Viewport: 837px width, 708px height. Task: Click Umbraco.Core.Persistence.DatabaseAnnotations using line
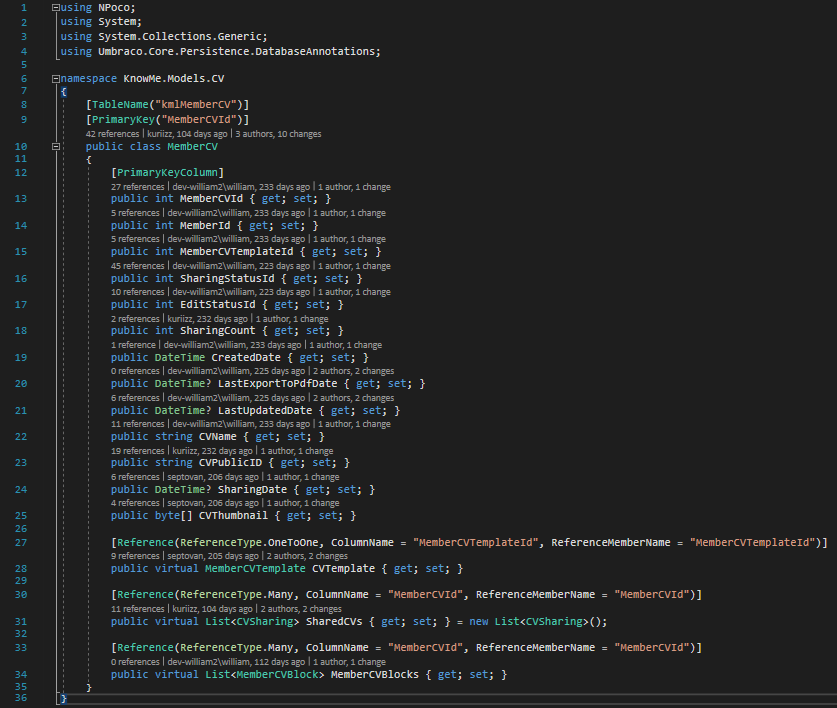click(220, 52)
